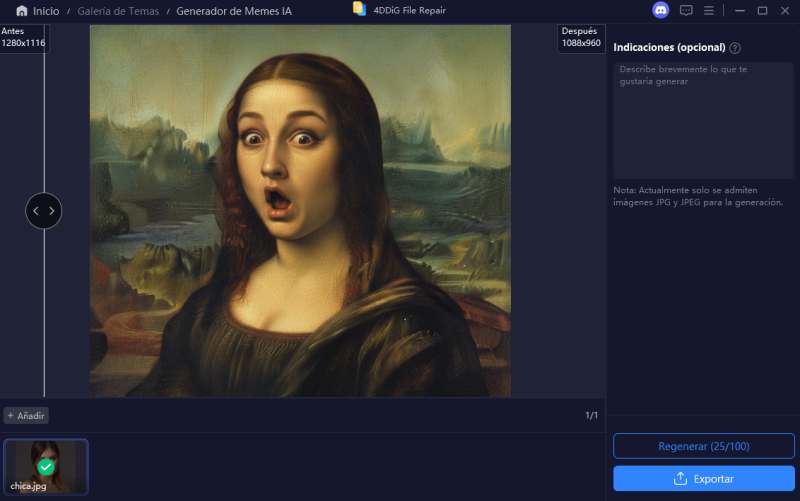Close the 4DDiG File Repair window
800x501 pixels.
[x=785, y=10]
